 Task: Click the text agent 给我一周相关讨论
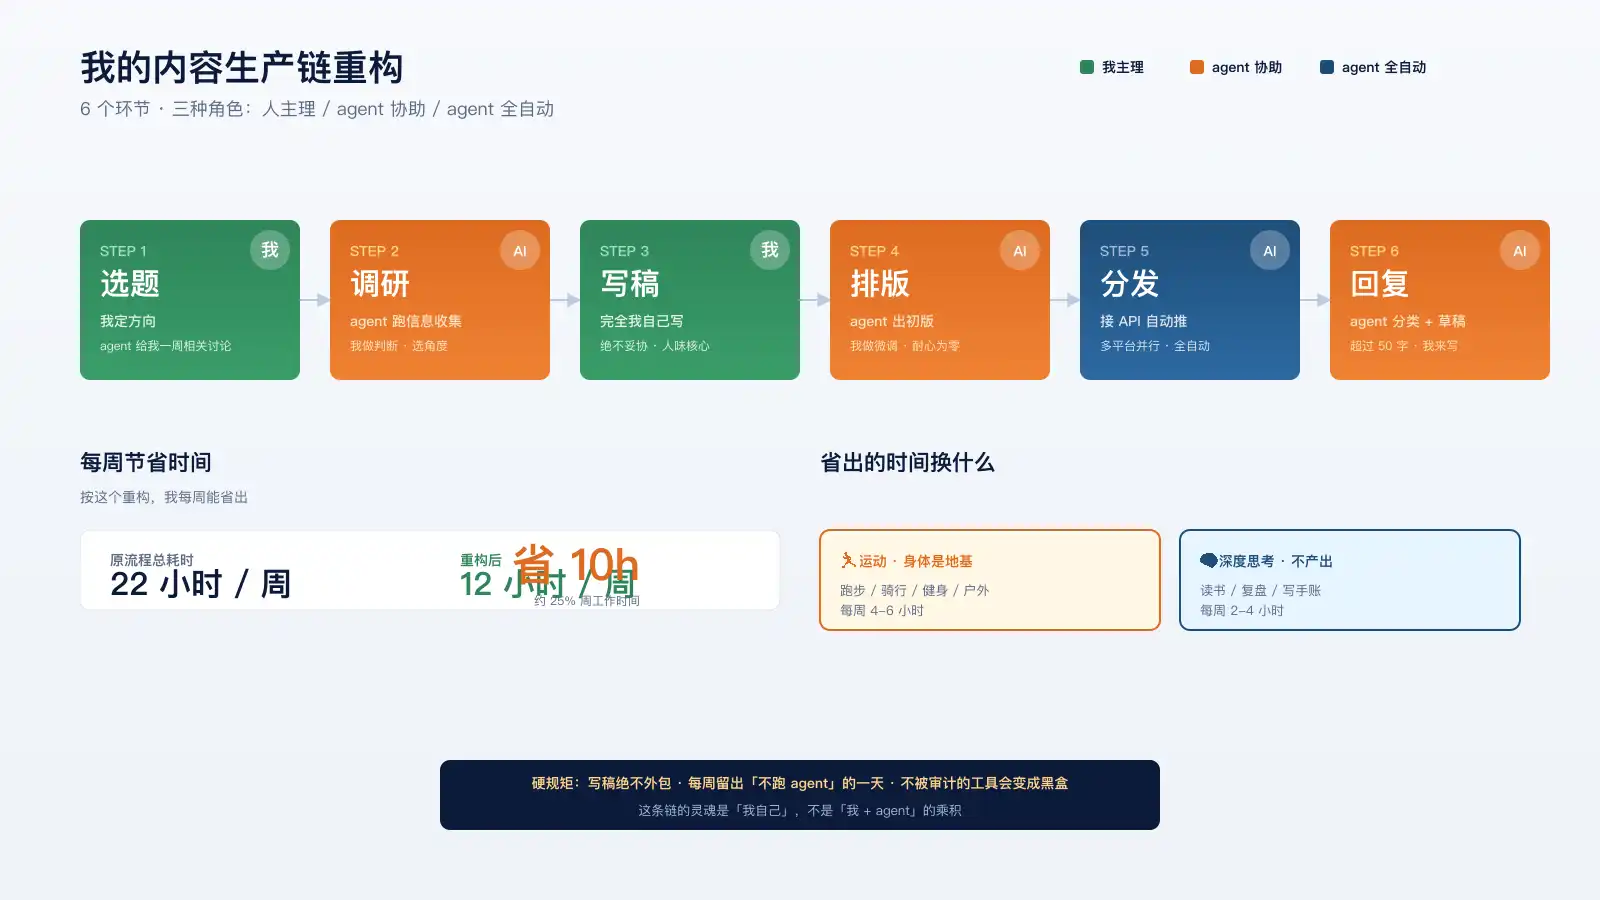[x=165, y=346]
